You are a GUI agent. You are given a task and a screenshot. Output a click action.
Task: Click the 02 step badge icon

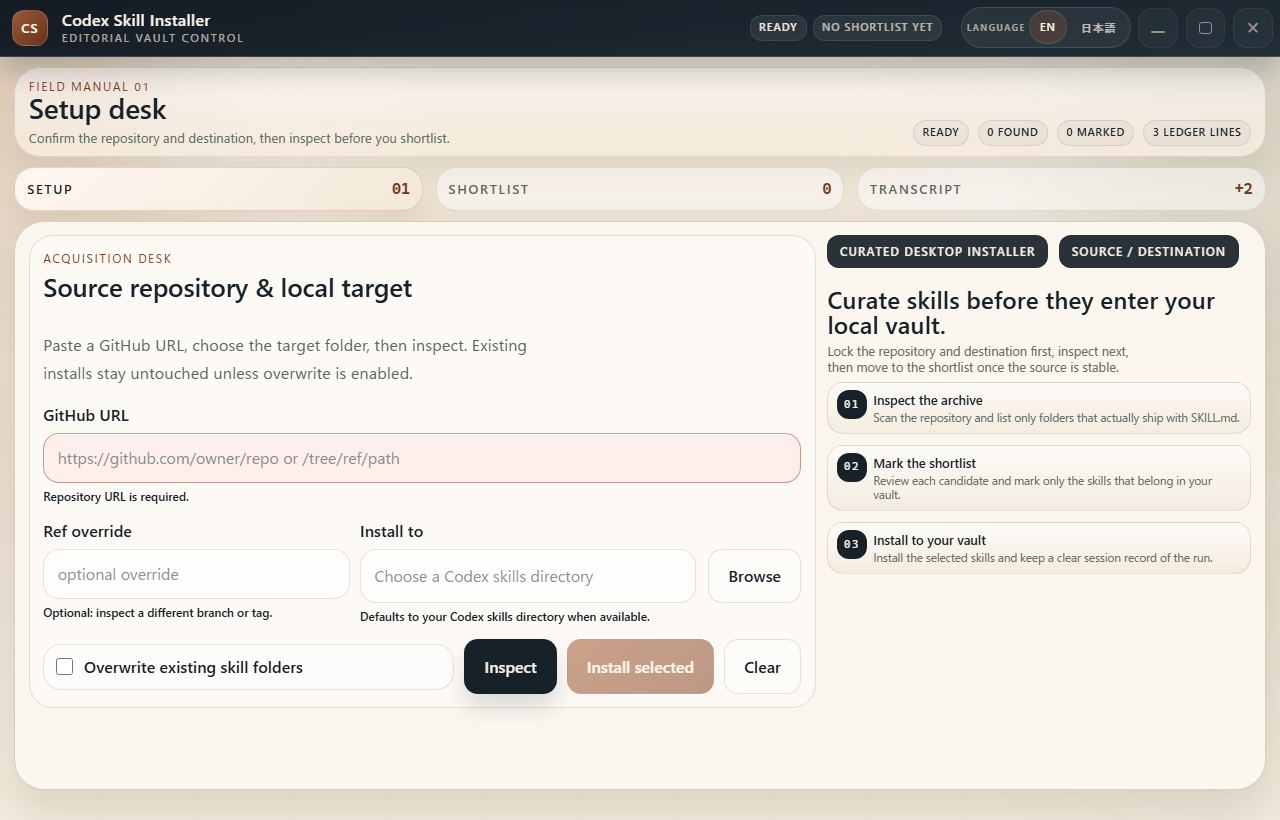click(x=851, y=467)
